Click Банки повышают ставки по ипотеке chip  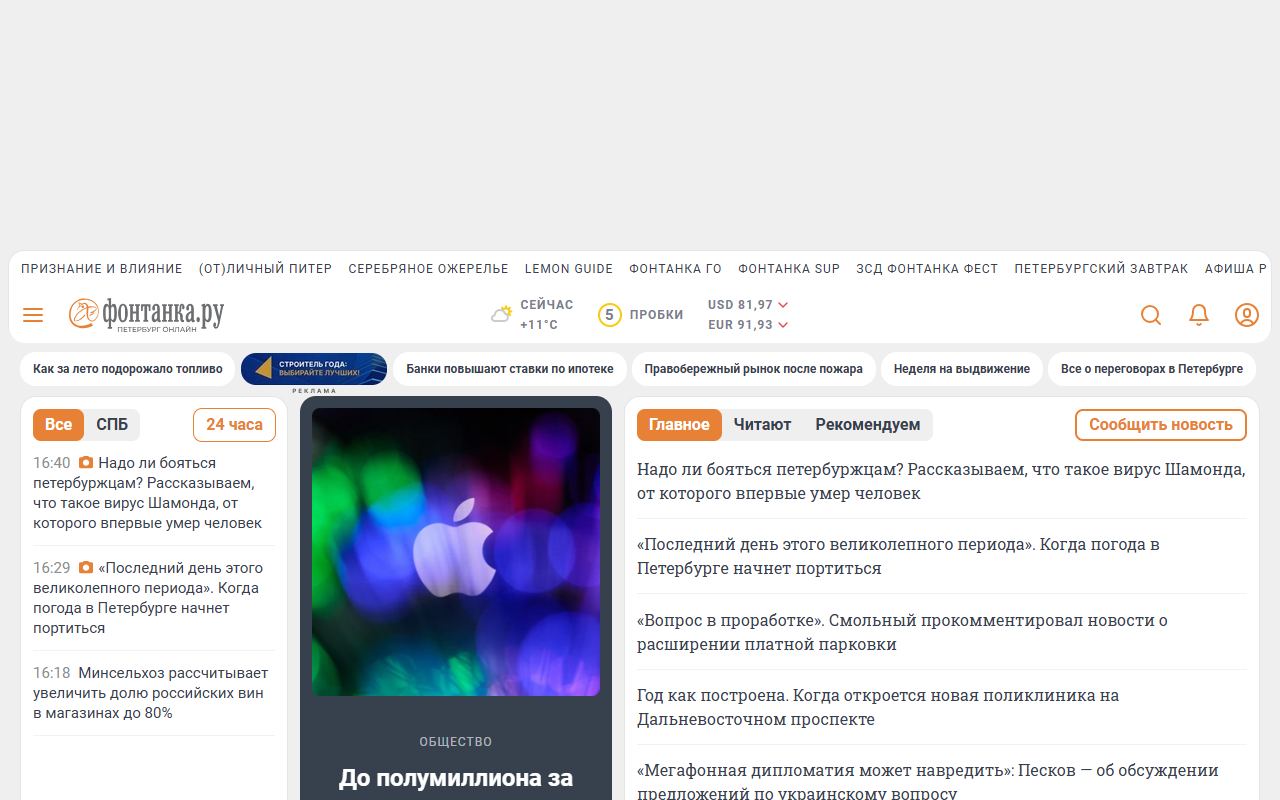pyautogui.click(x=510, y=369)
